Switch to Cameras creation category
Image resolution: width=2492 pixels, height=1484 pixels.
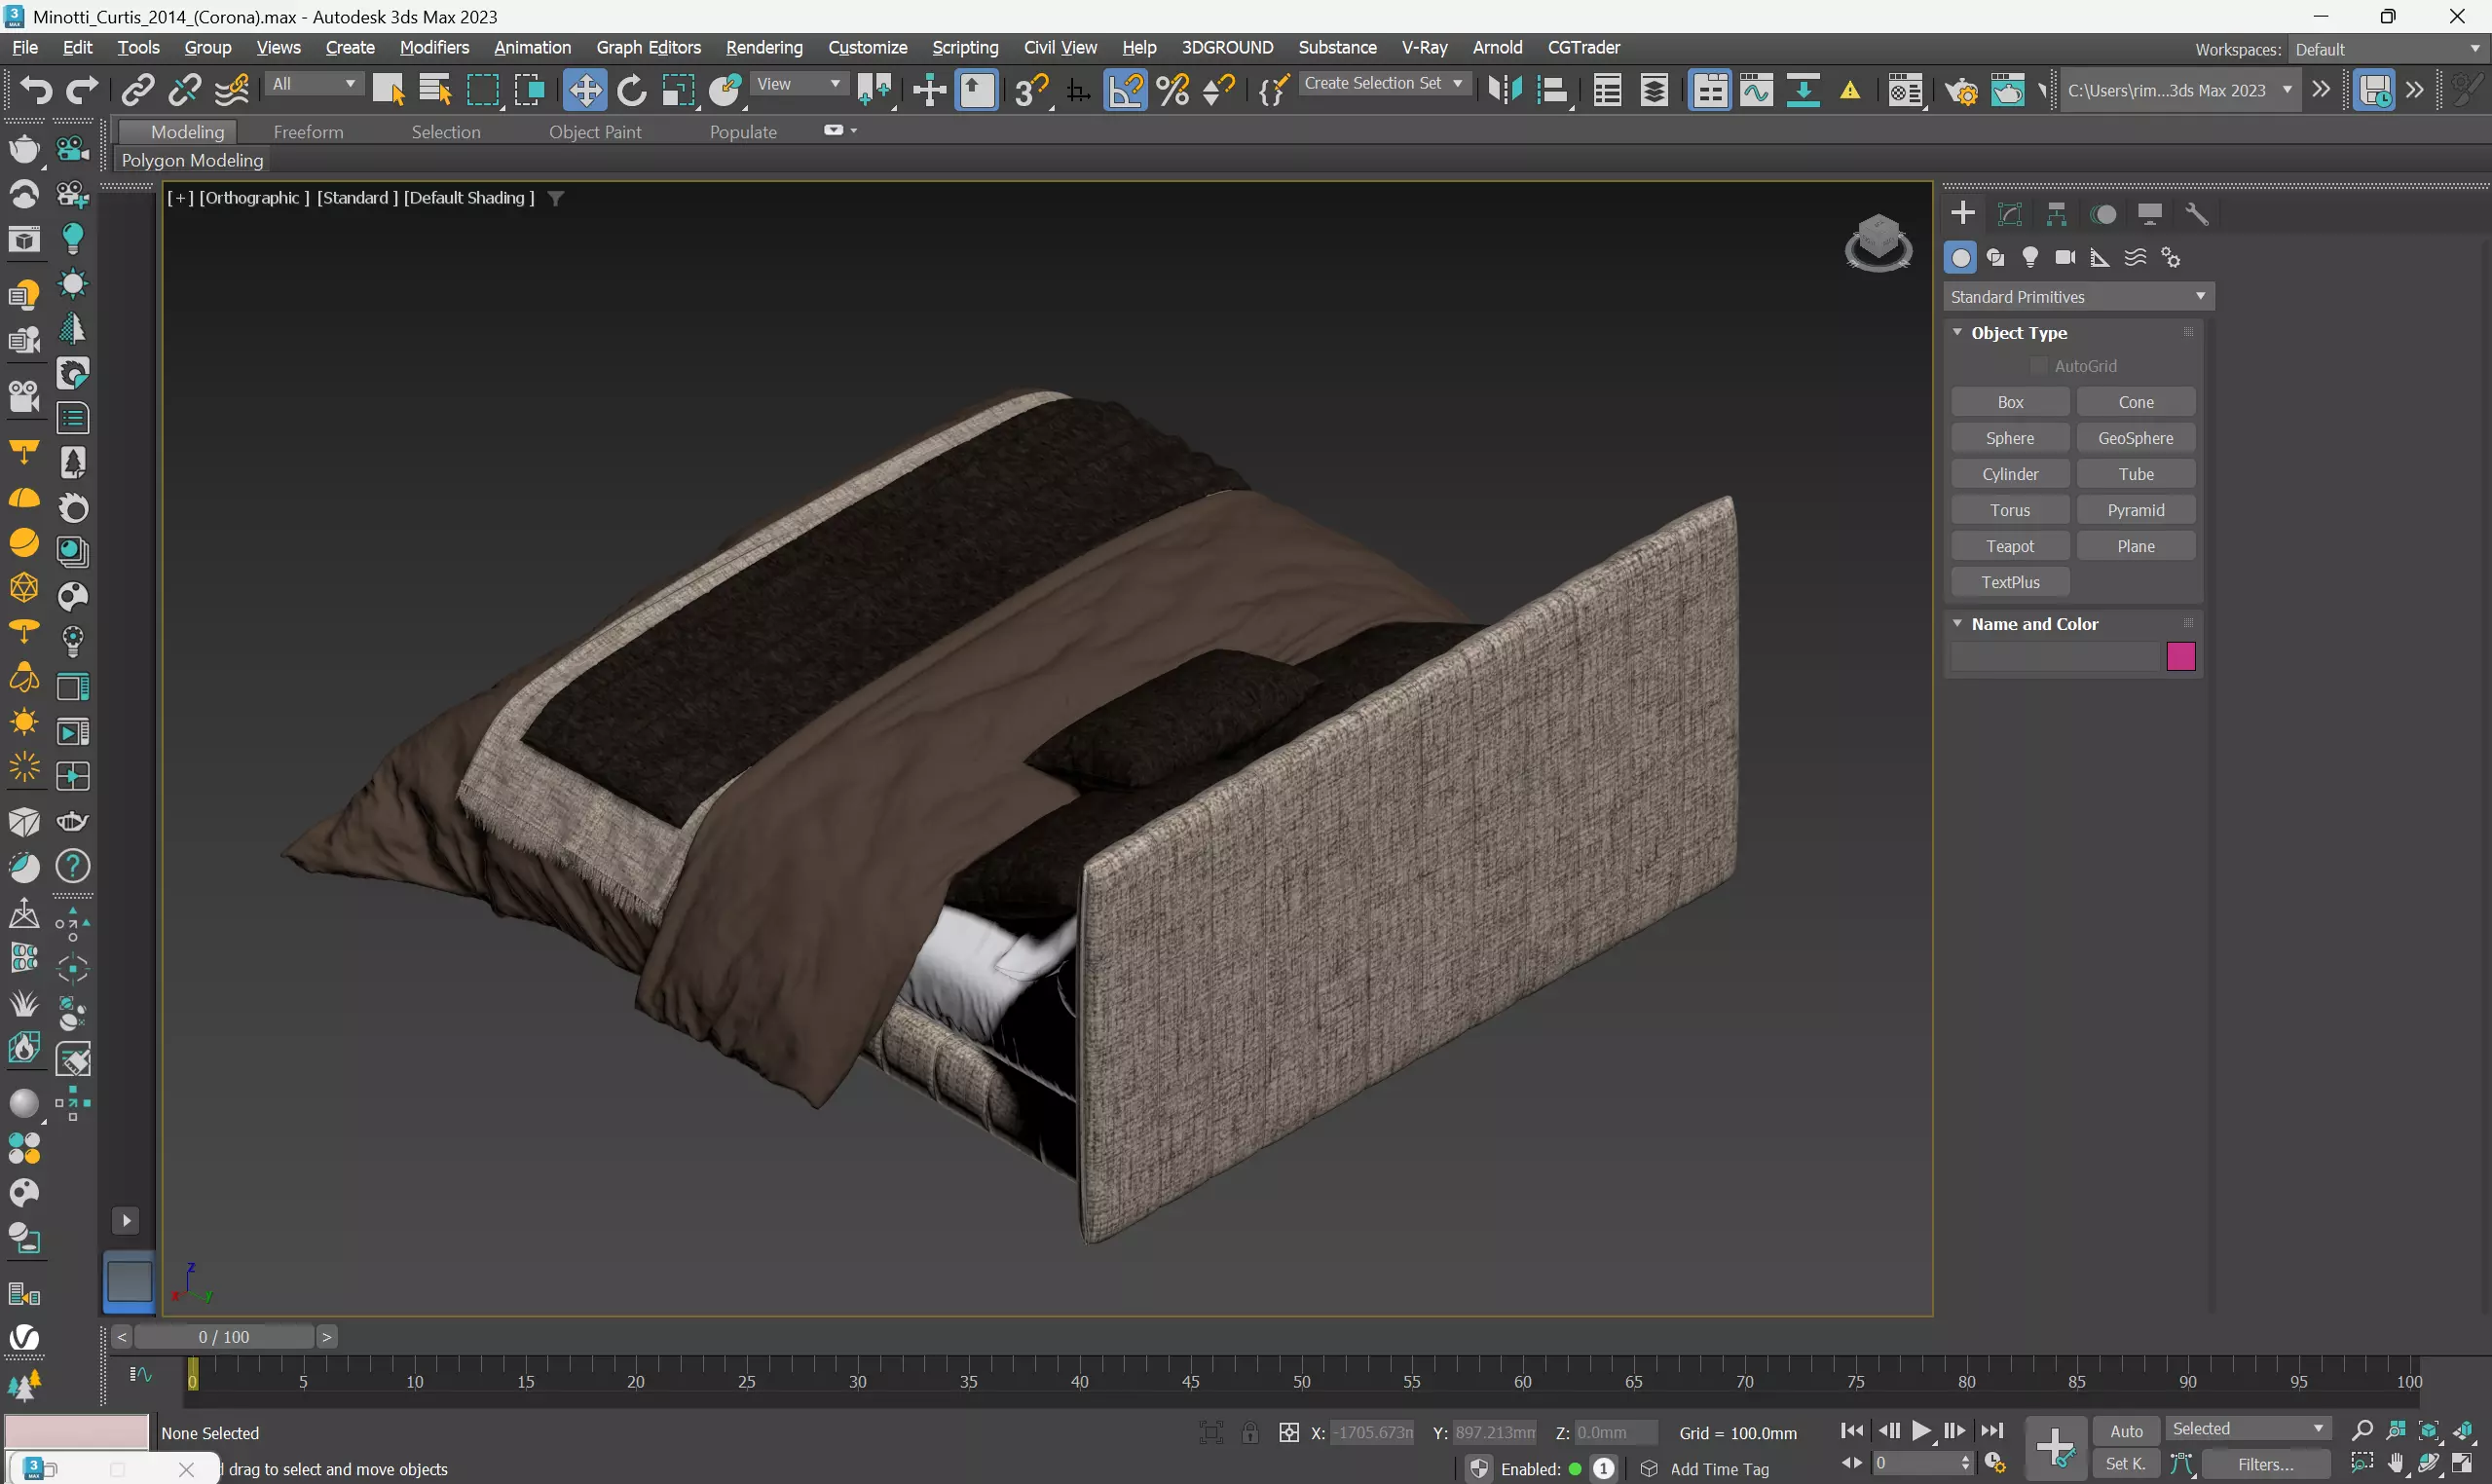pos(2065,258)
